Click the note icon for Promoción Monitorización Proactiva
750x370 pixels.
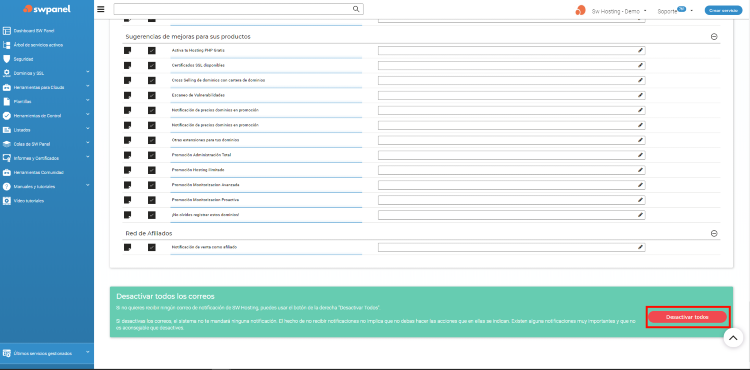point(128,200)
